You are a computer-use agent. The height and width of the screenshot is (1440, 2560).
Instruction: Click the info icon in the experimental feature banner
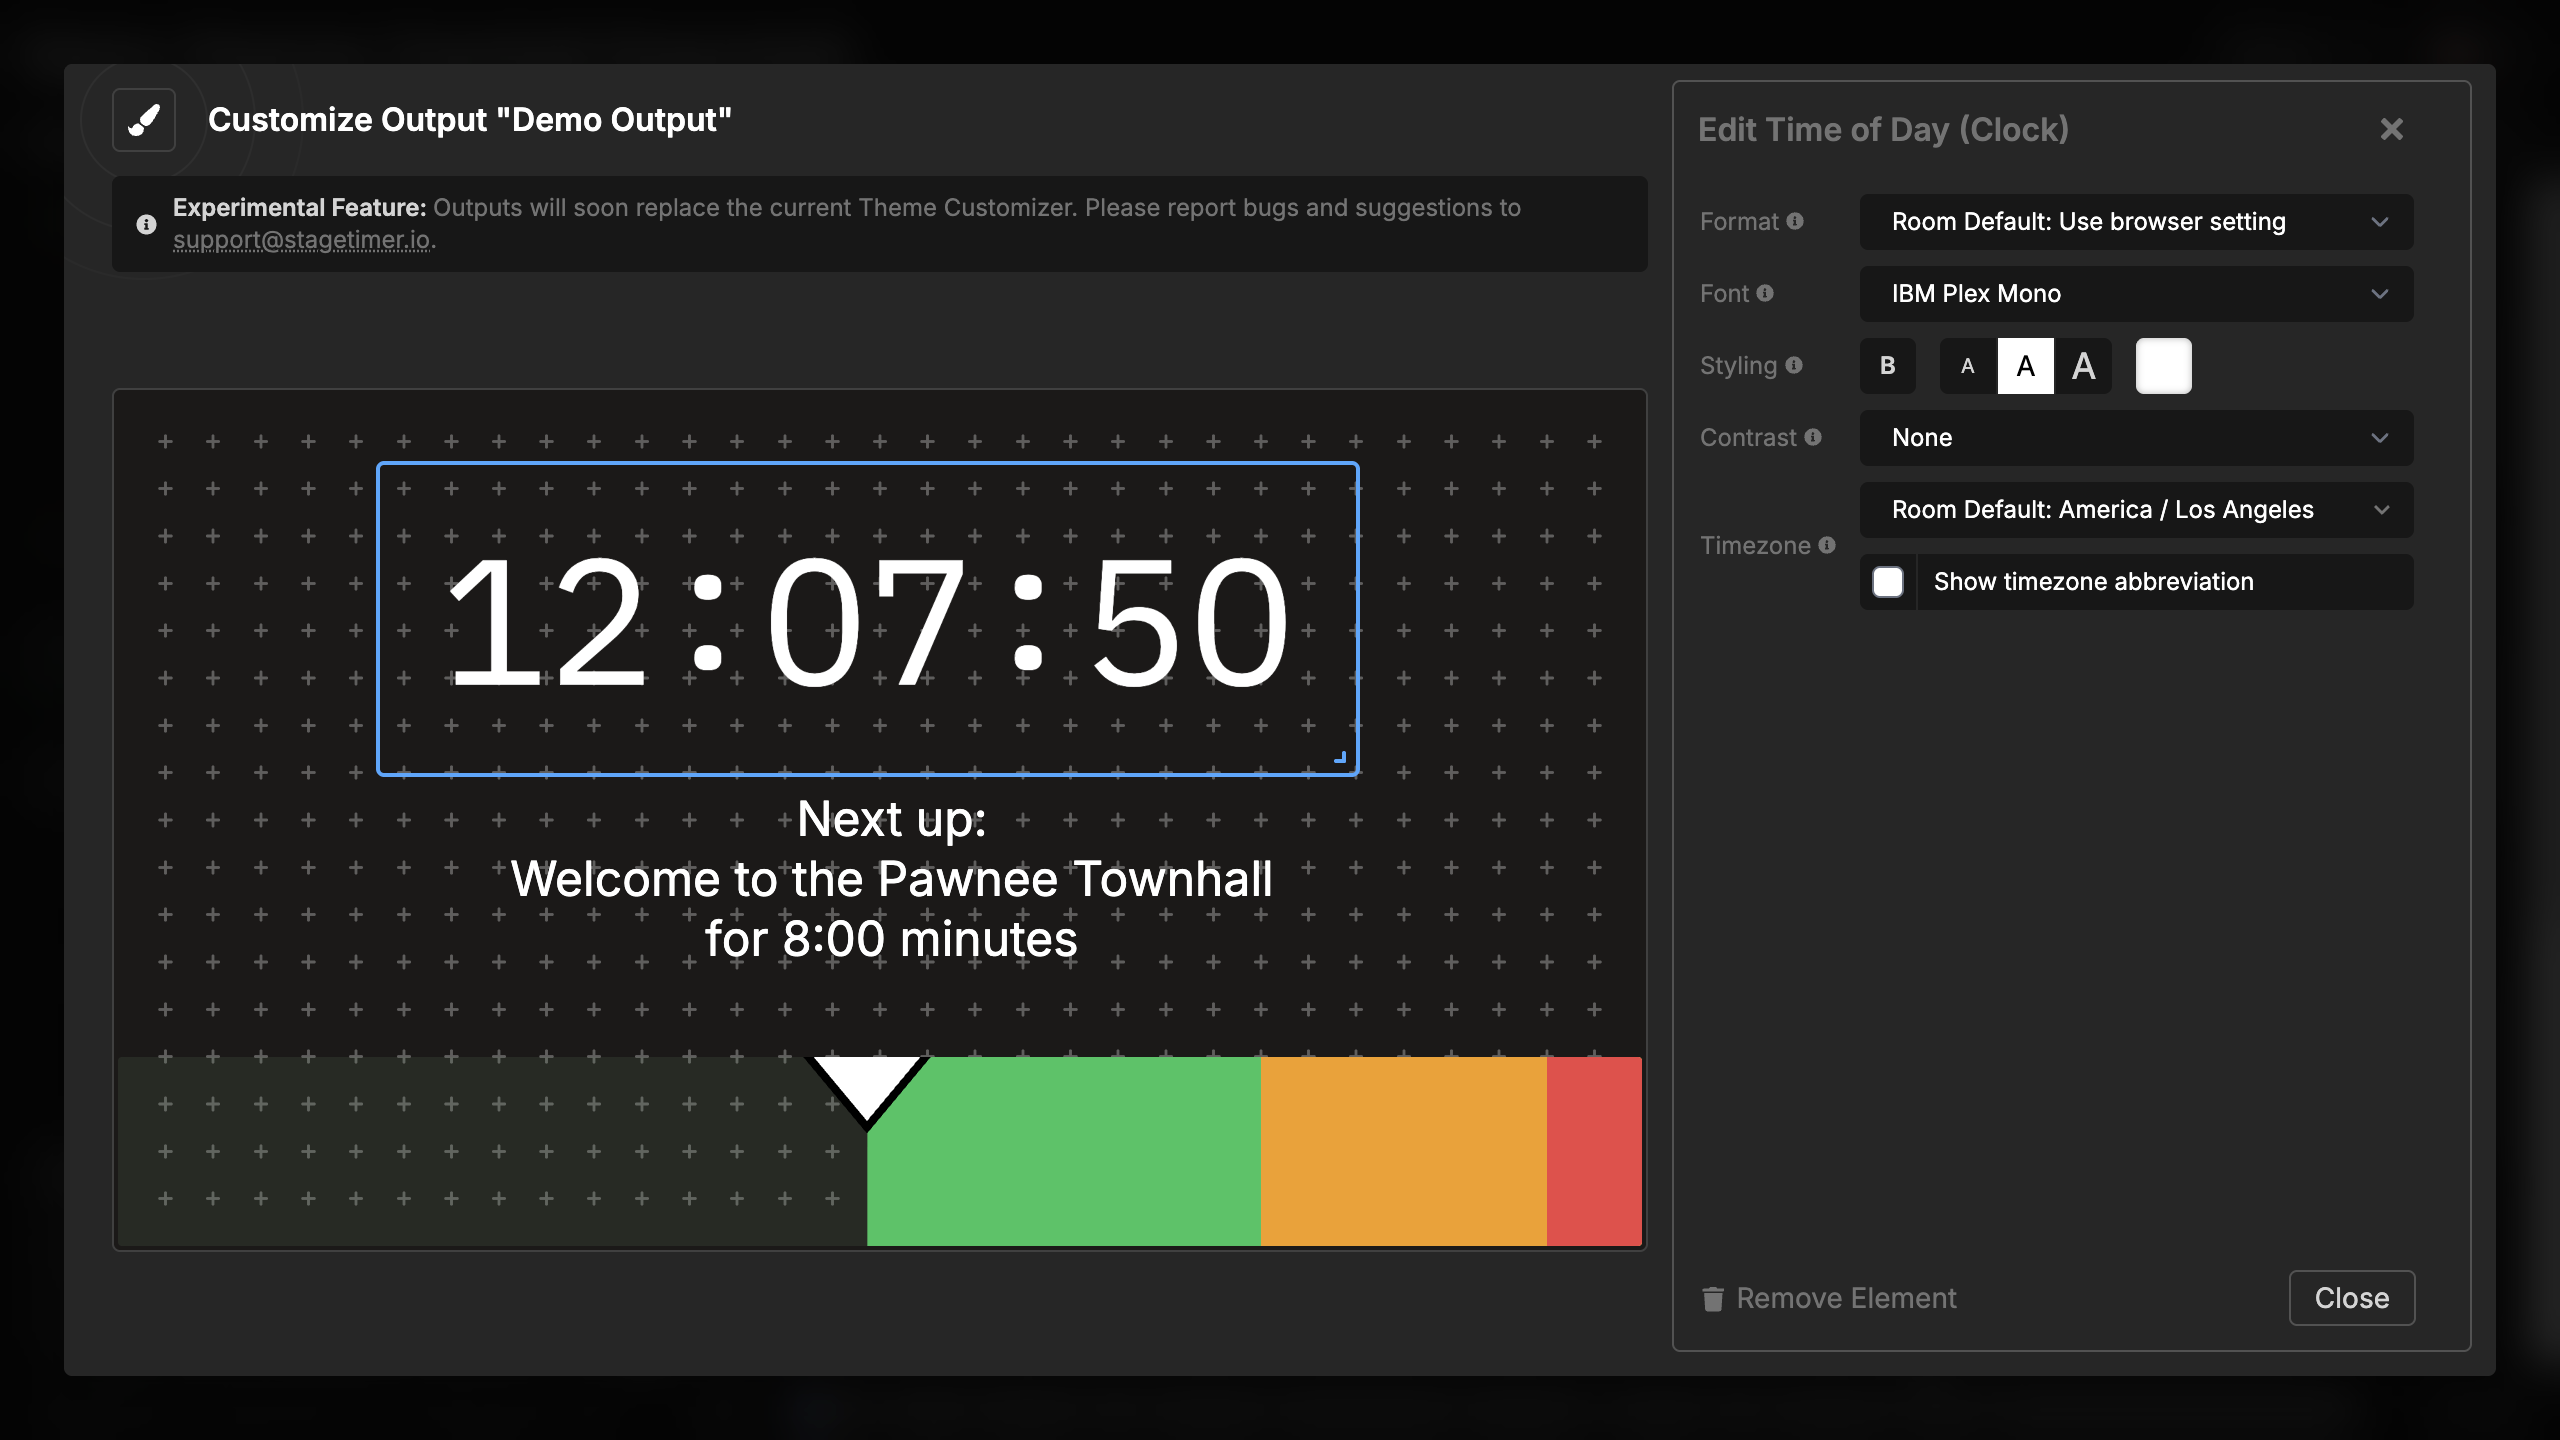[146, 224]
